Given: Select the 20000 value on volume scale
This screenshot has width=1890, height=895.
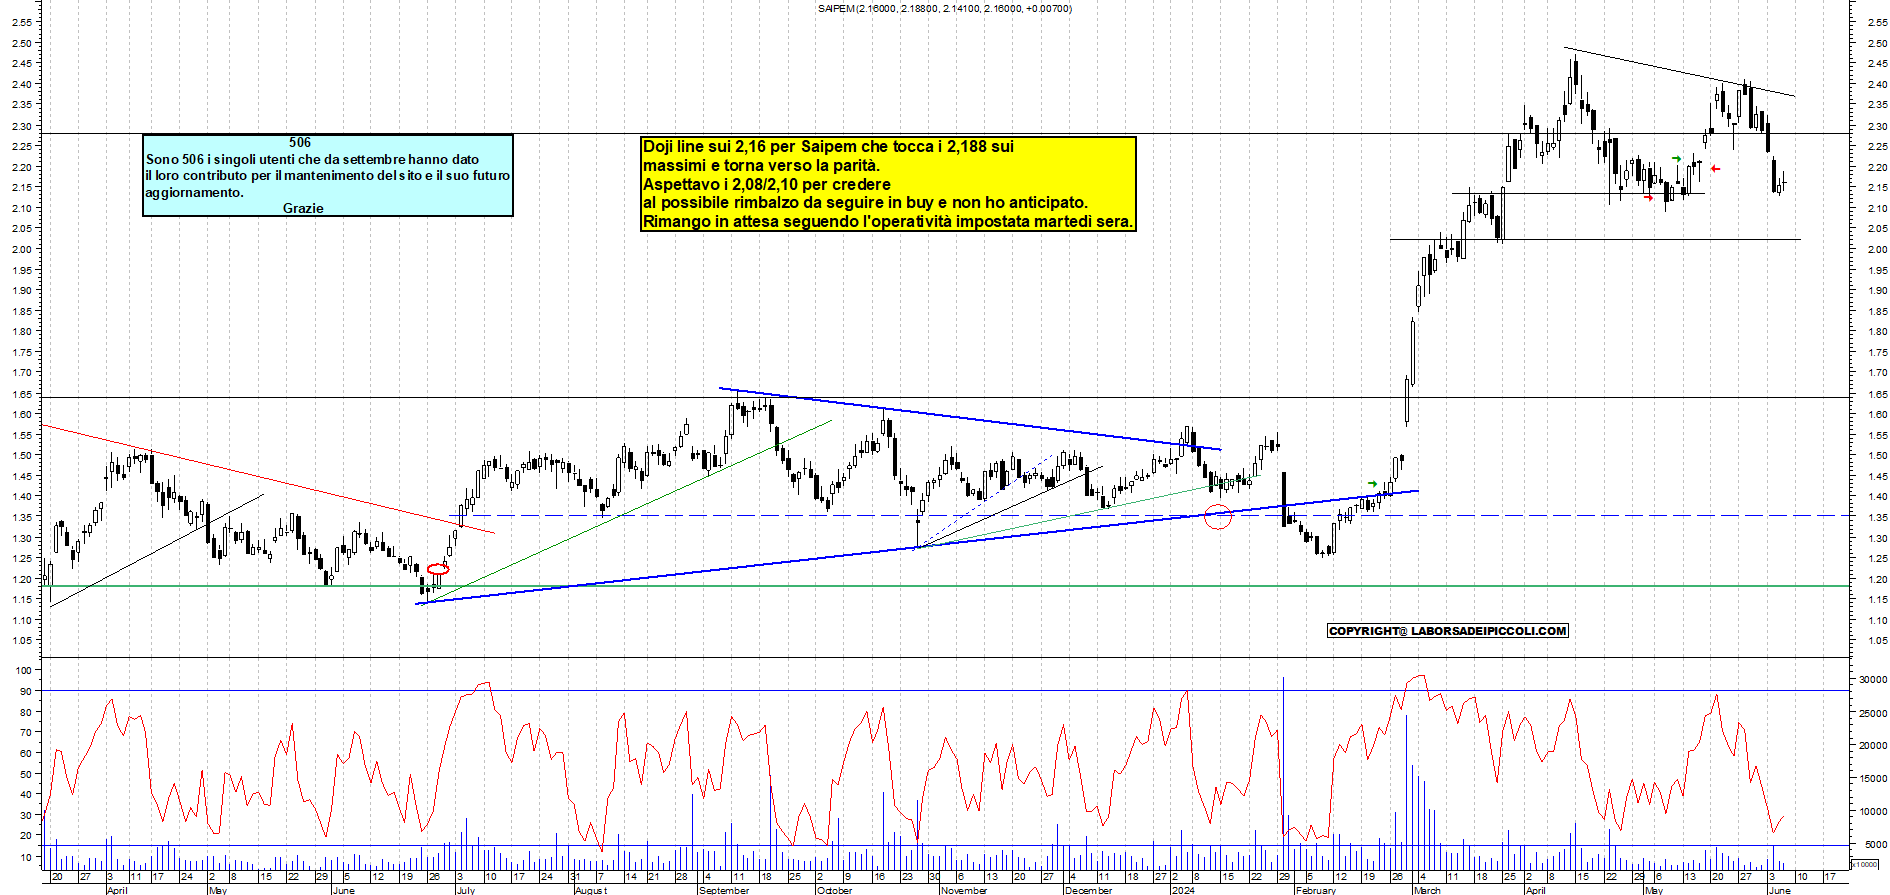Looking at the screenshot, I should tap(1872, 746).
